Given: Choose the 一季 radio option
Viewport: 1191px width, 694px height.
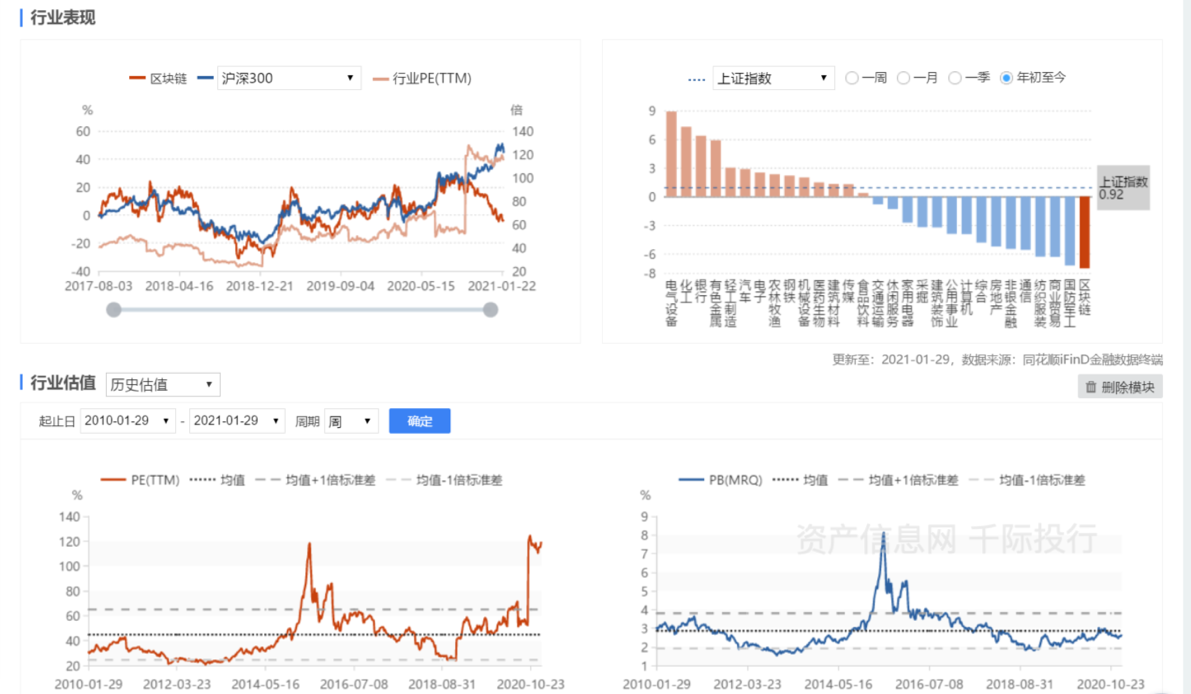Looking at the screenshot, I should 955,78.
